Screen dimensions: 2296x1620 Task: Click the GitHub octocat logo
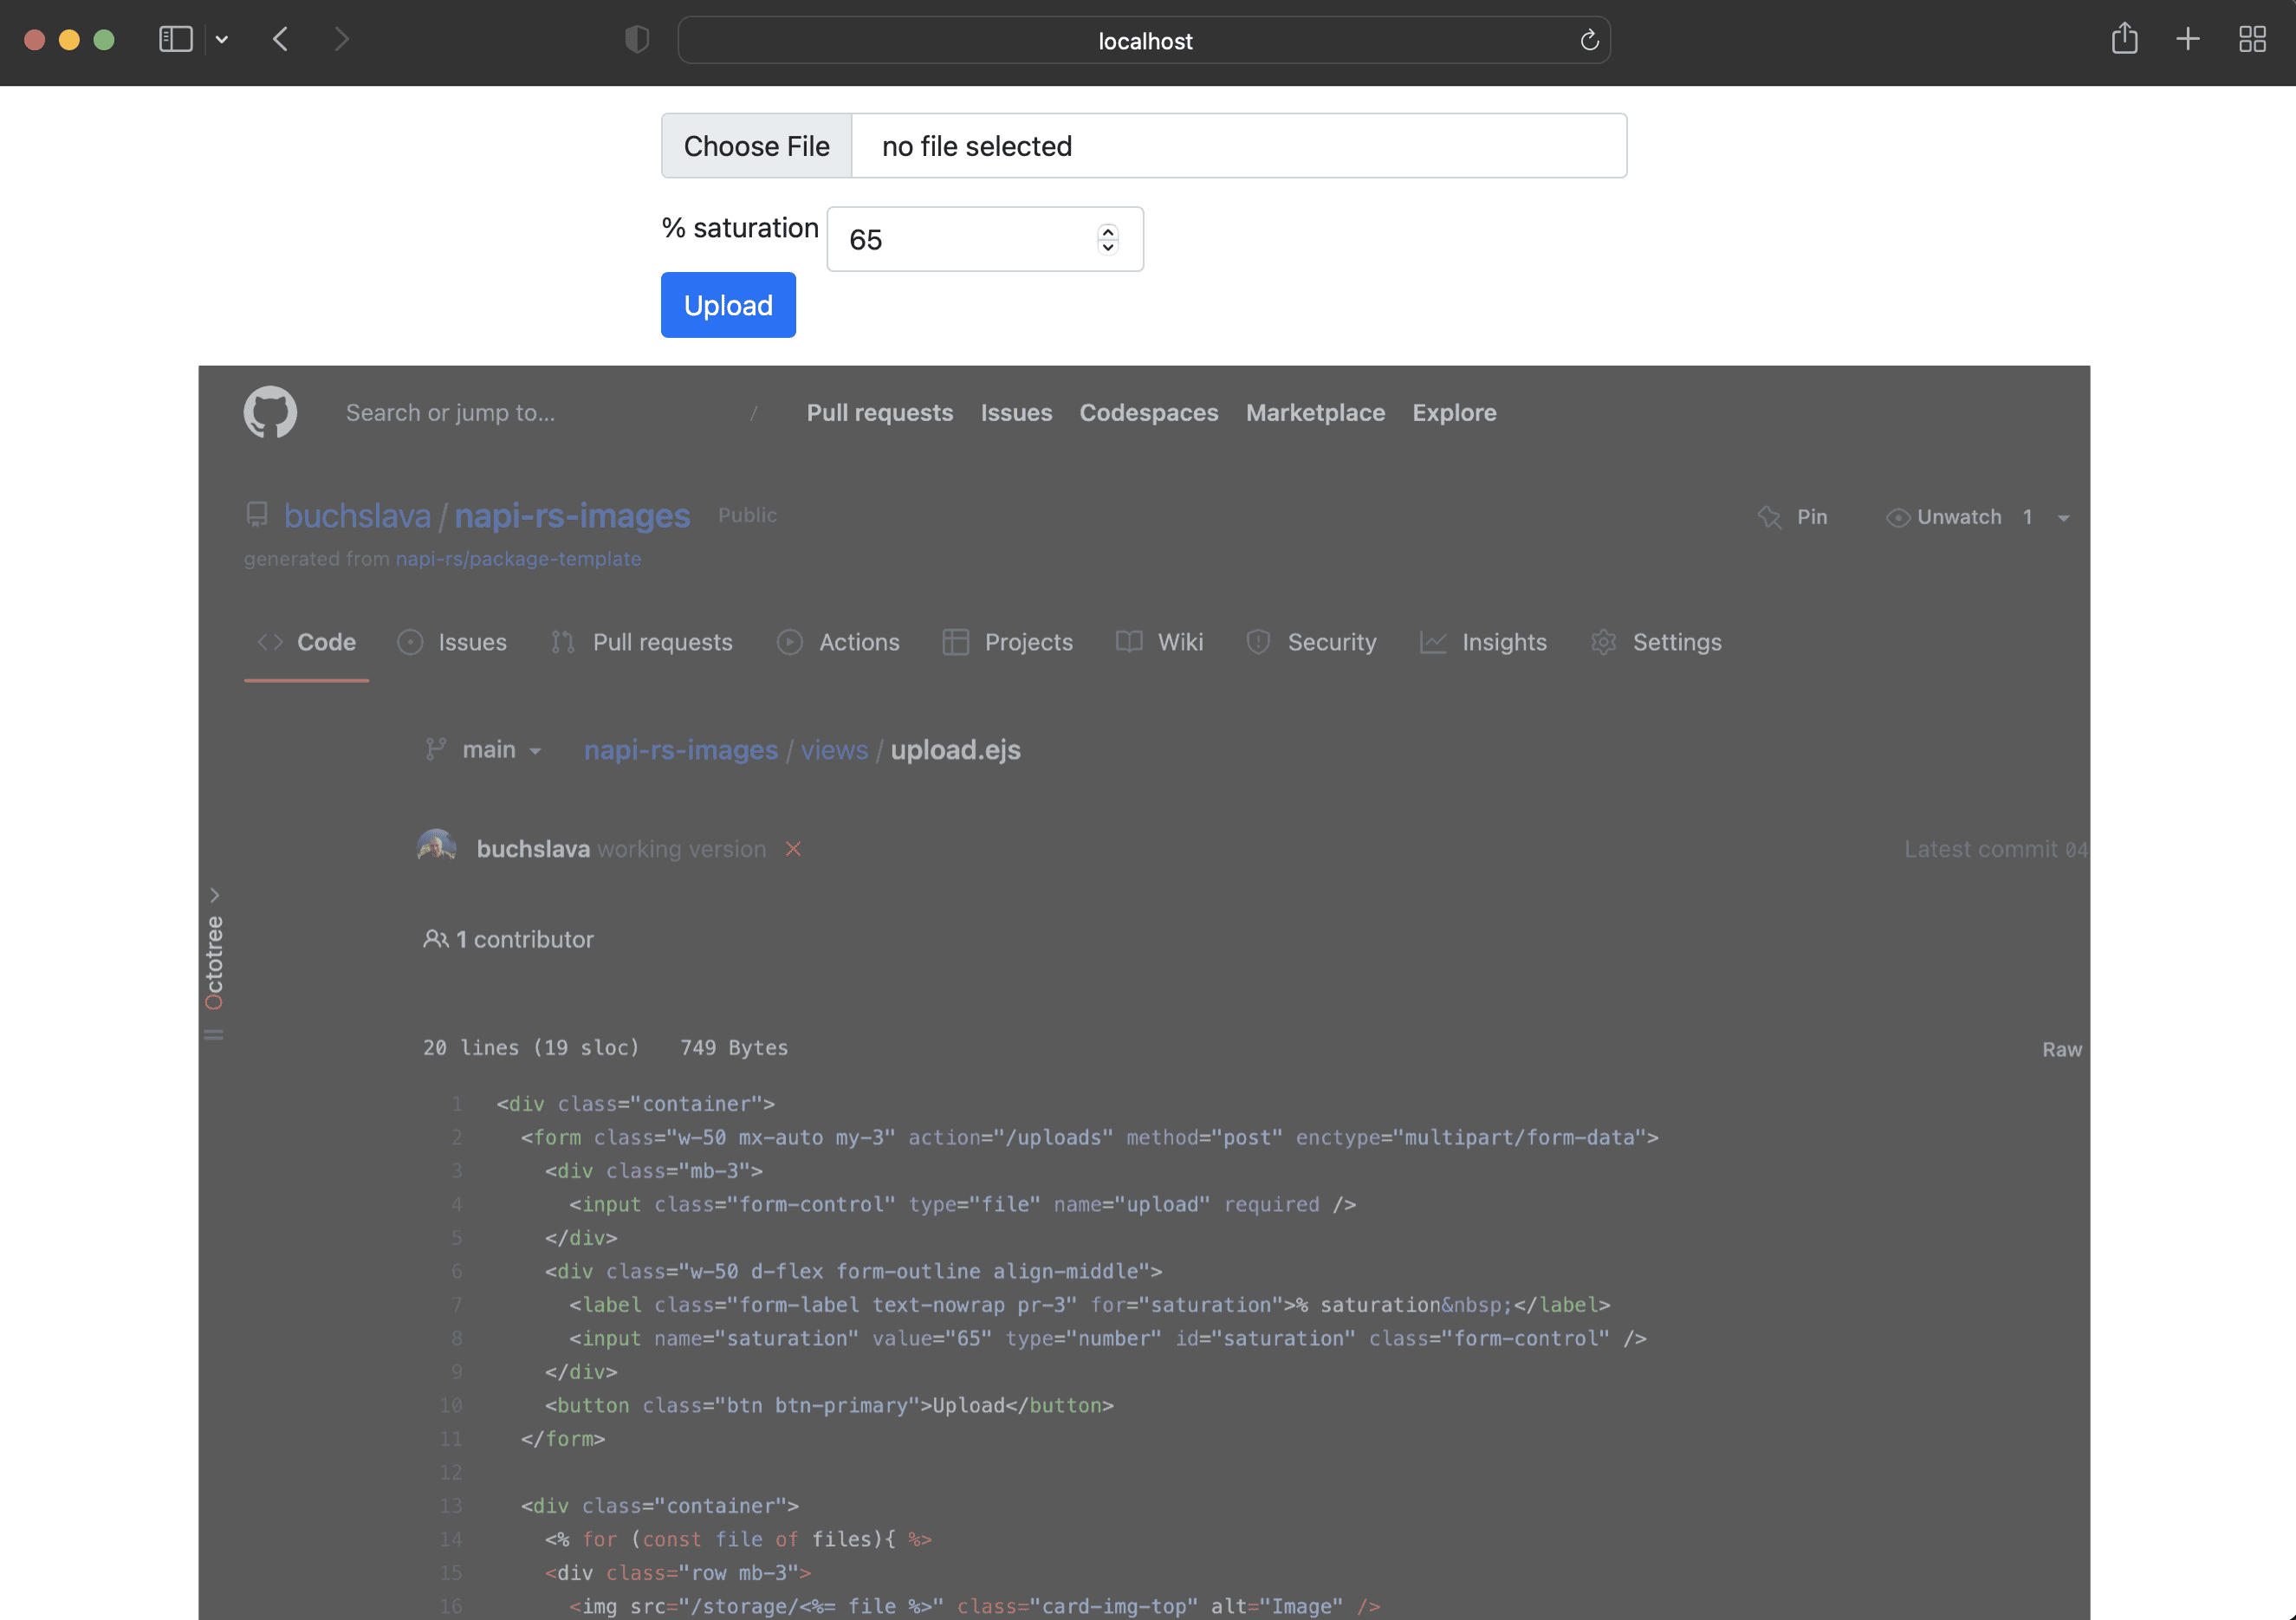(270, 412)
